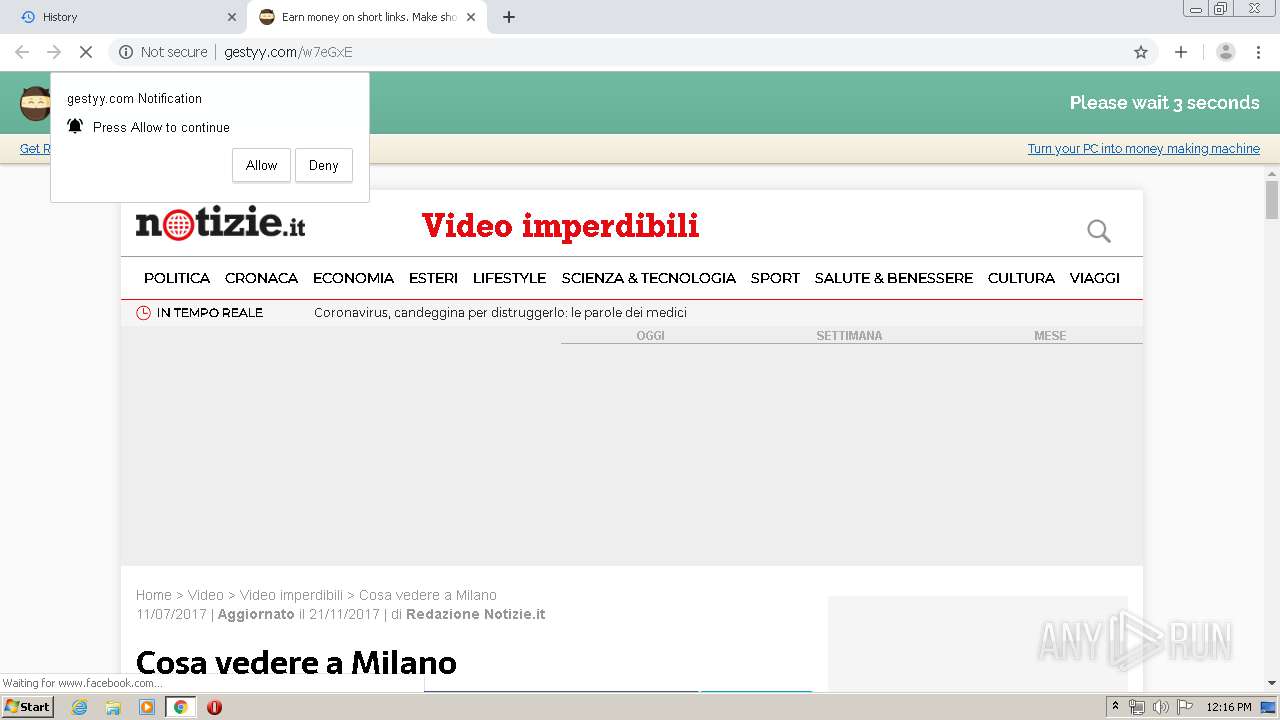Screen dimensions: 1280x720
Task: Close the History tab
Action: point(232,17)
